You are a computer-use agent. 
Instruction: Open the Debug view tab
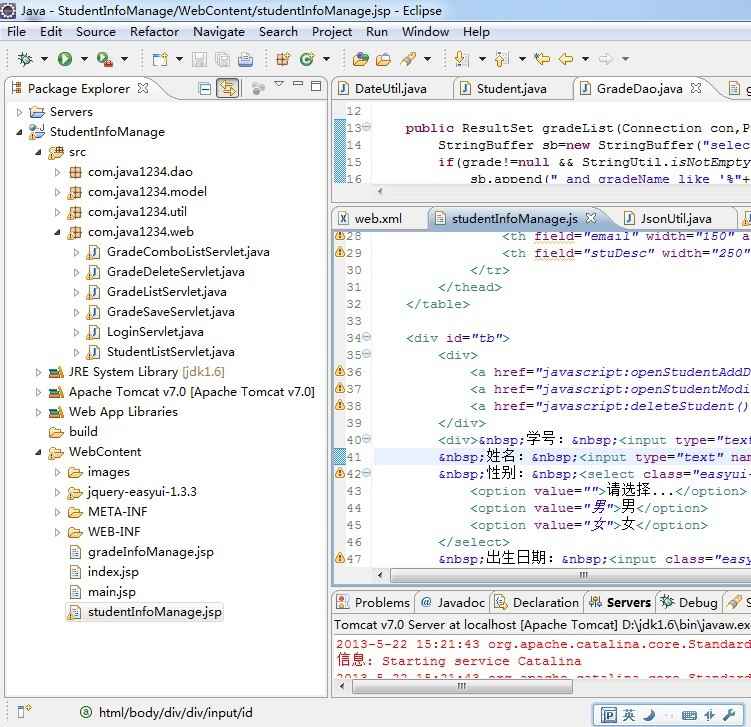(690, 602)
